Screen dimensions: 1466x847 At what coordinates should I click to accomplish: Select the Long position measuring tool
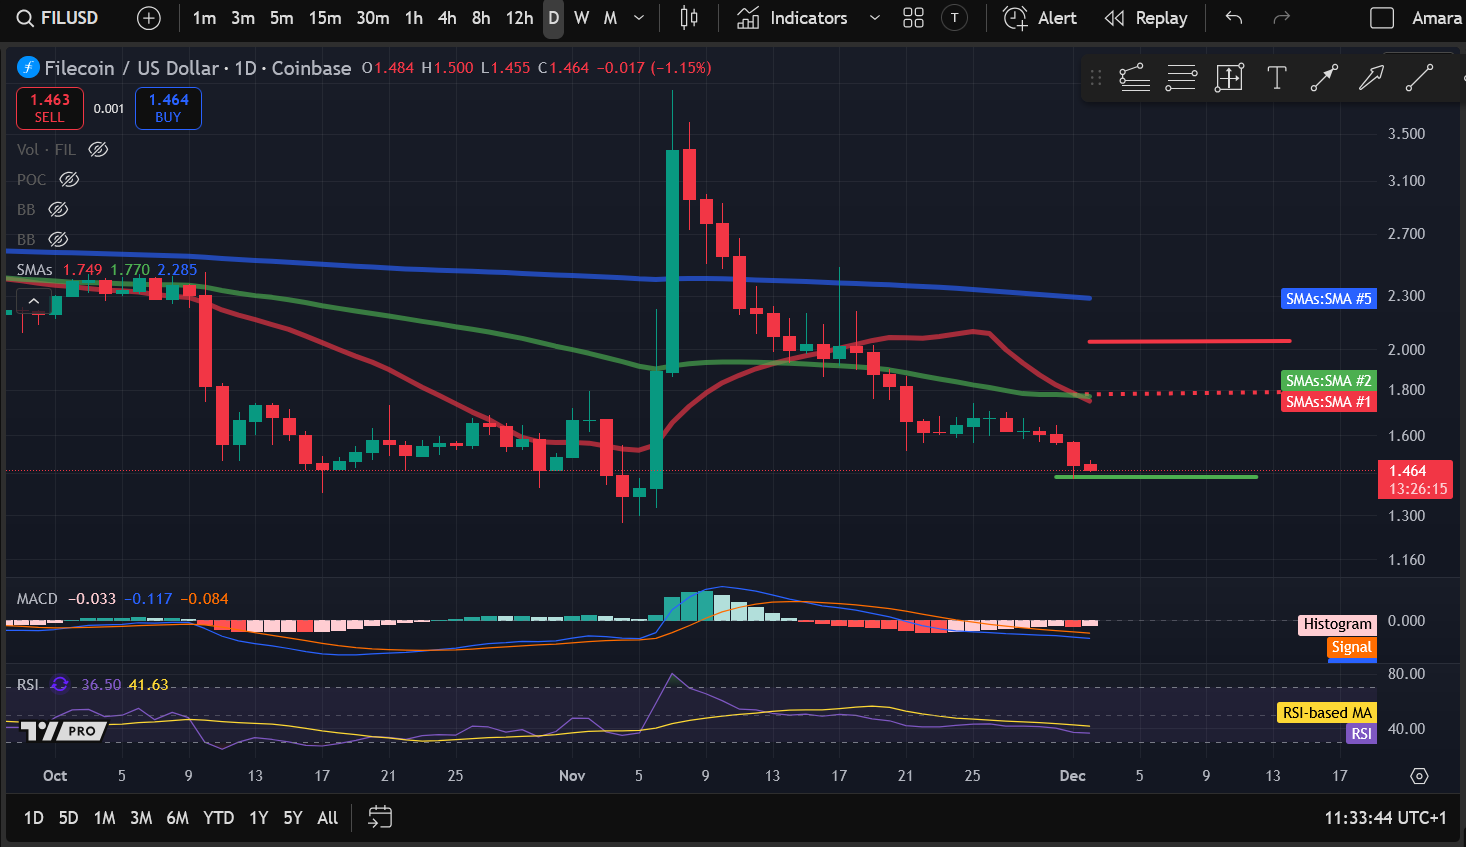tap(1229, 78)
